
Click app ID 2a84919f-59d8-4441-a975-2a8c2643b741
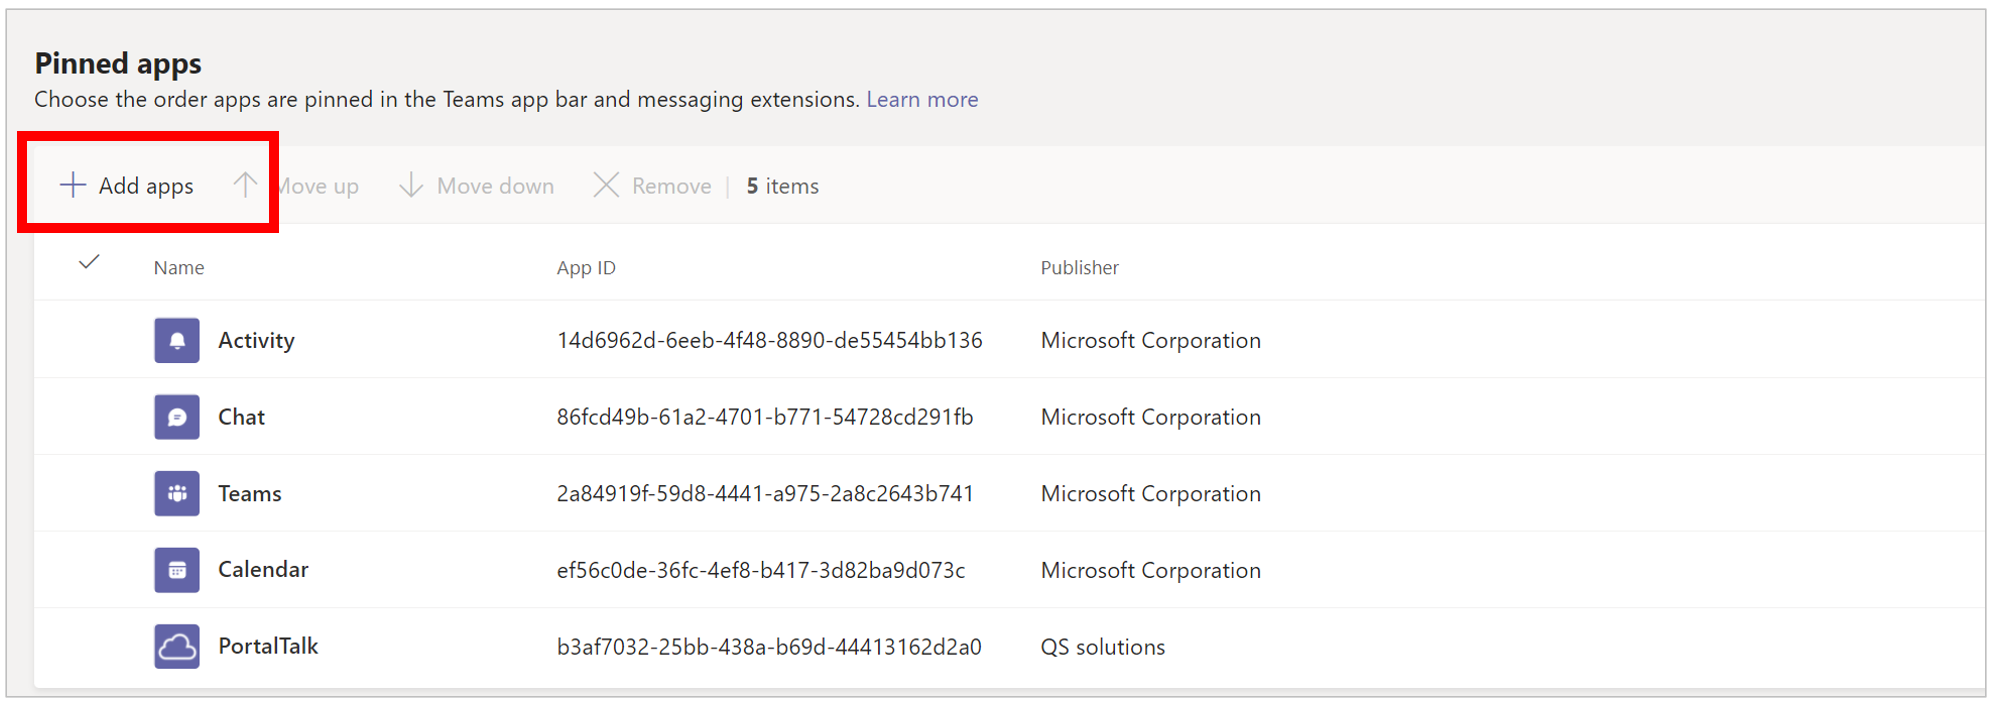(x=765, y=493)
